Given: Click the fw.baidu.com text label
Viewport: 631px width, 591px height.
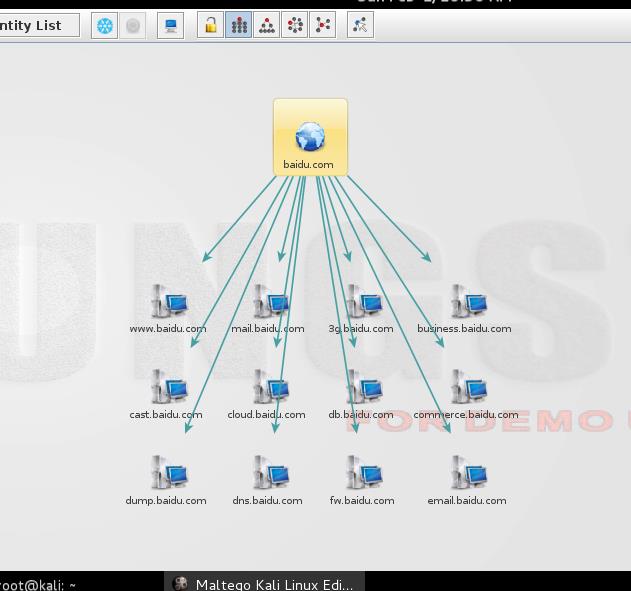Looking at the screenshot, I should (362, 500).
